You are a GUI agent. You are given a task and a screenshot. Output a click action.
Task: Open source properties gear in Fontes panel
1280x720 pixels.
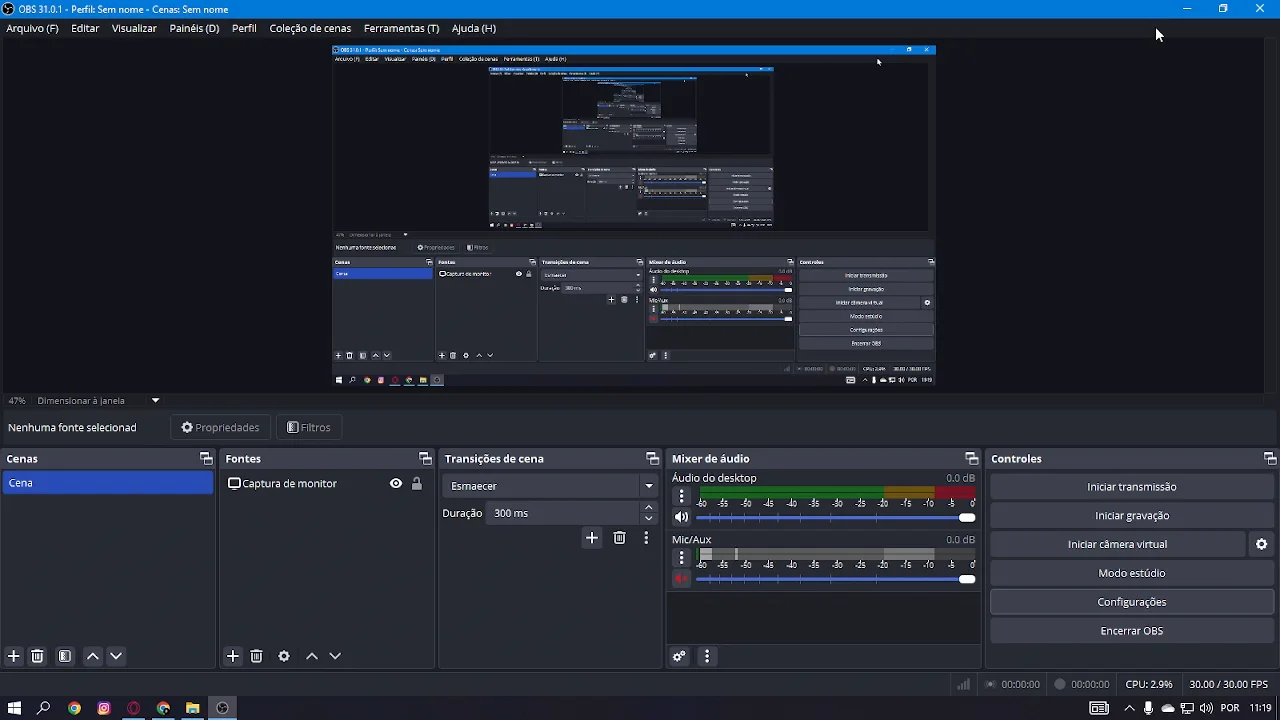click(x=284, y=656)
